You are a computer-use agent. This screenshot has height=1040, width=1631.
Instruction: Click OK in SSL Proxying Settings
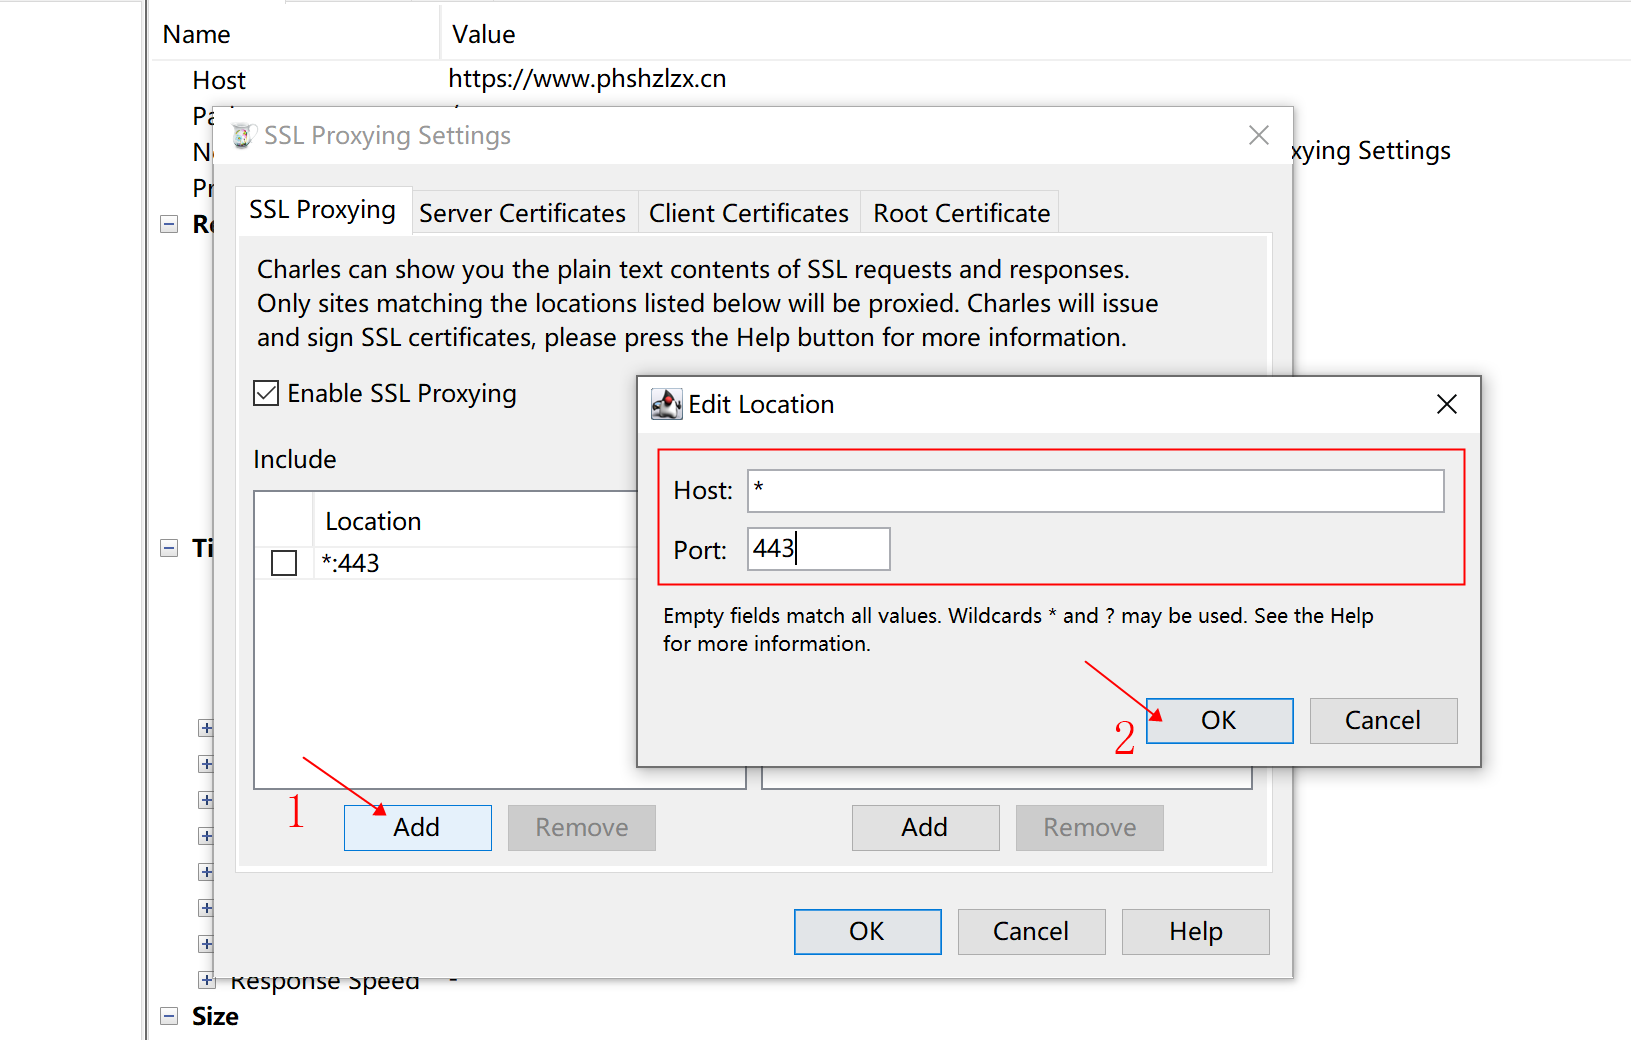[x=867, y=931]
